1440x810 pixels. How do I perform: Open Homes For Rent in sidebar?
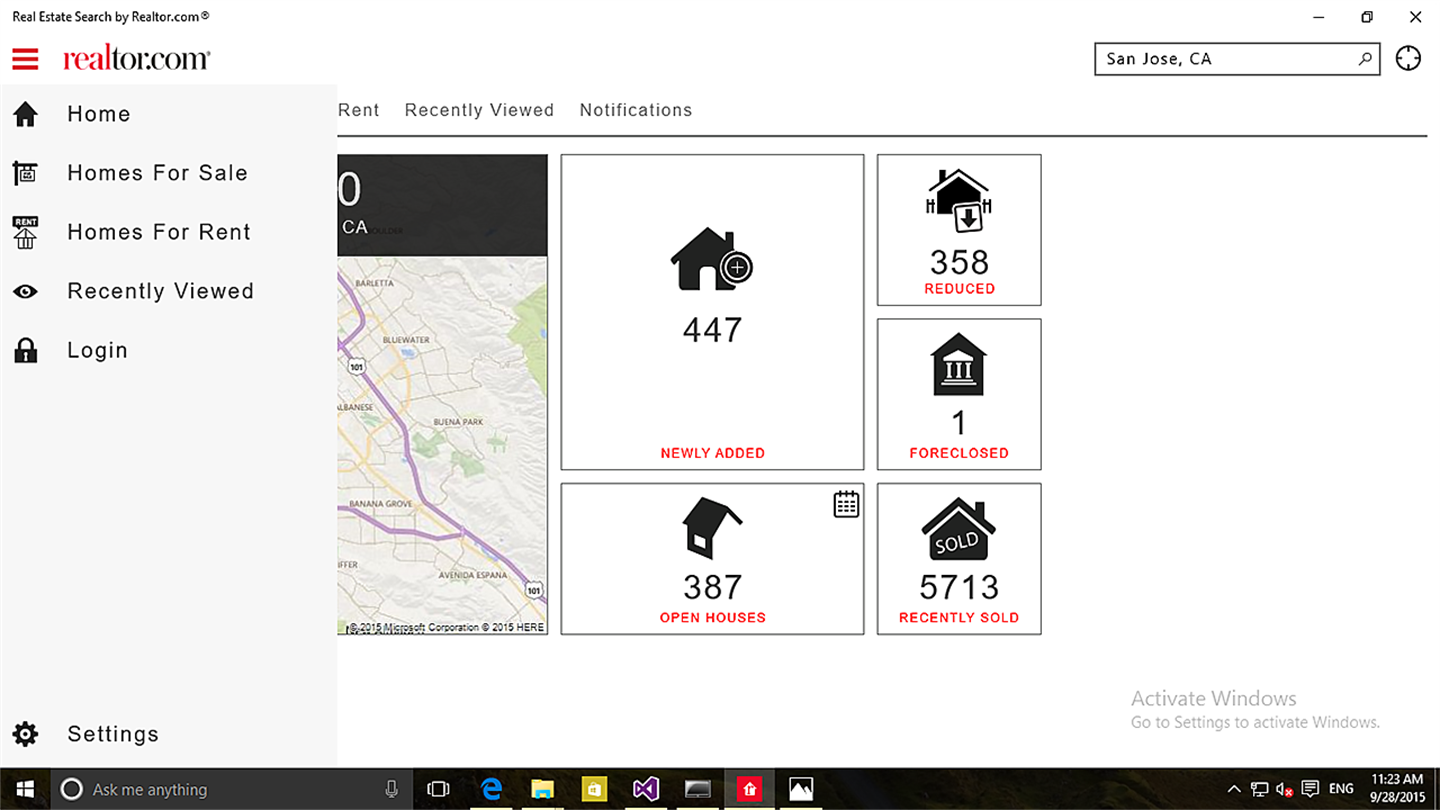pyautogui.click(x=168, y=232)
